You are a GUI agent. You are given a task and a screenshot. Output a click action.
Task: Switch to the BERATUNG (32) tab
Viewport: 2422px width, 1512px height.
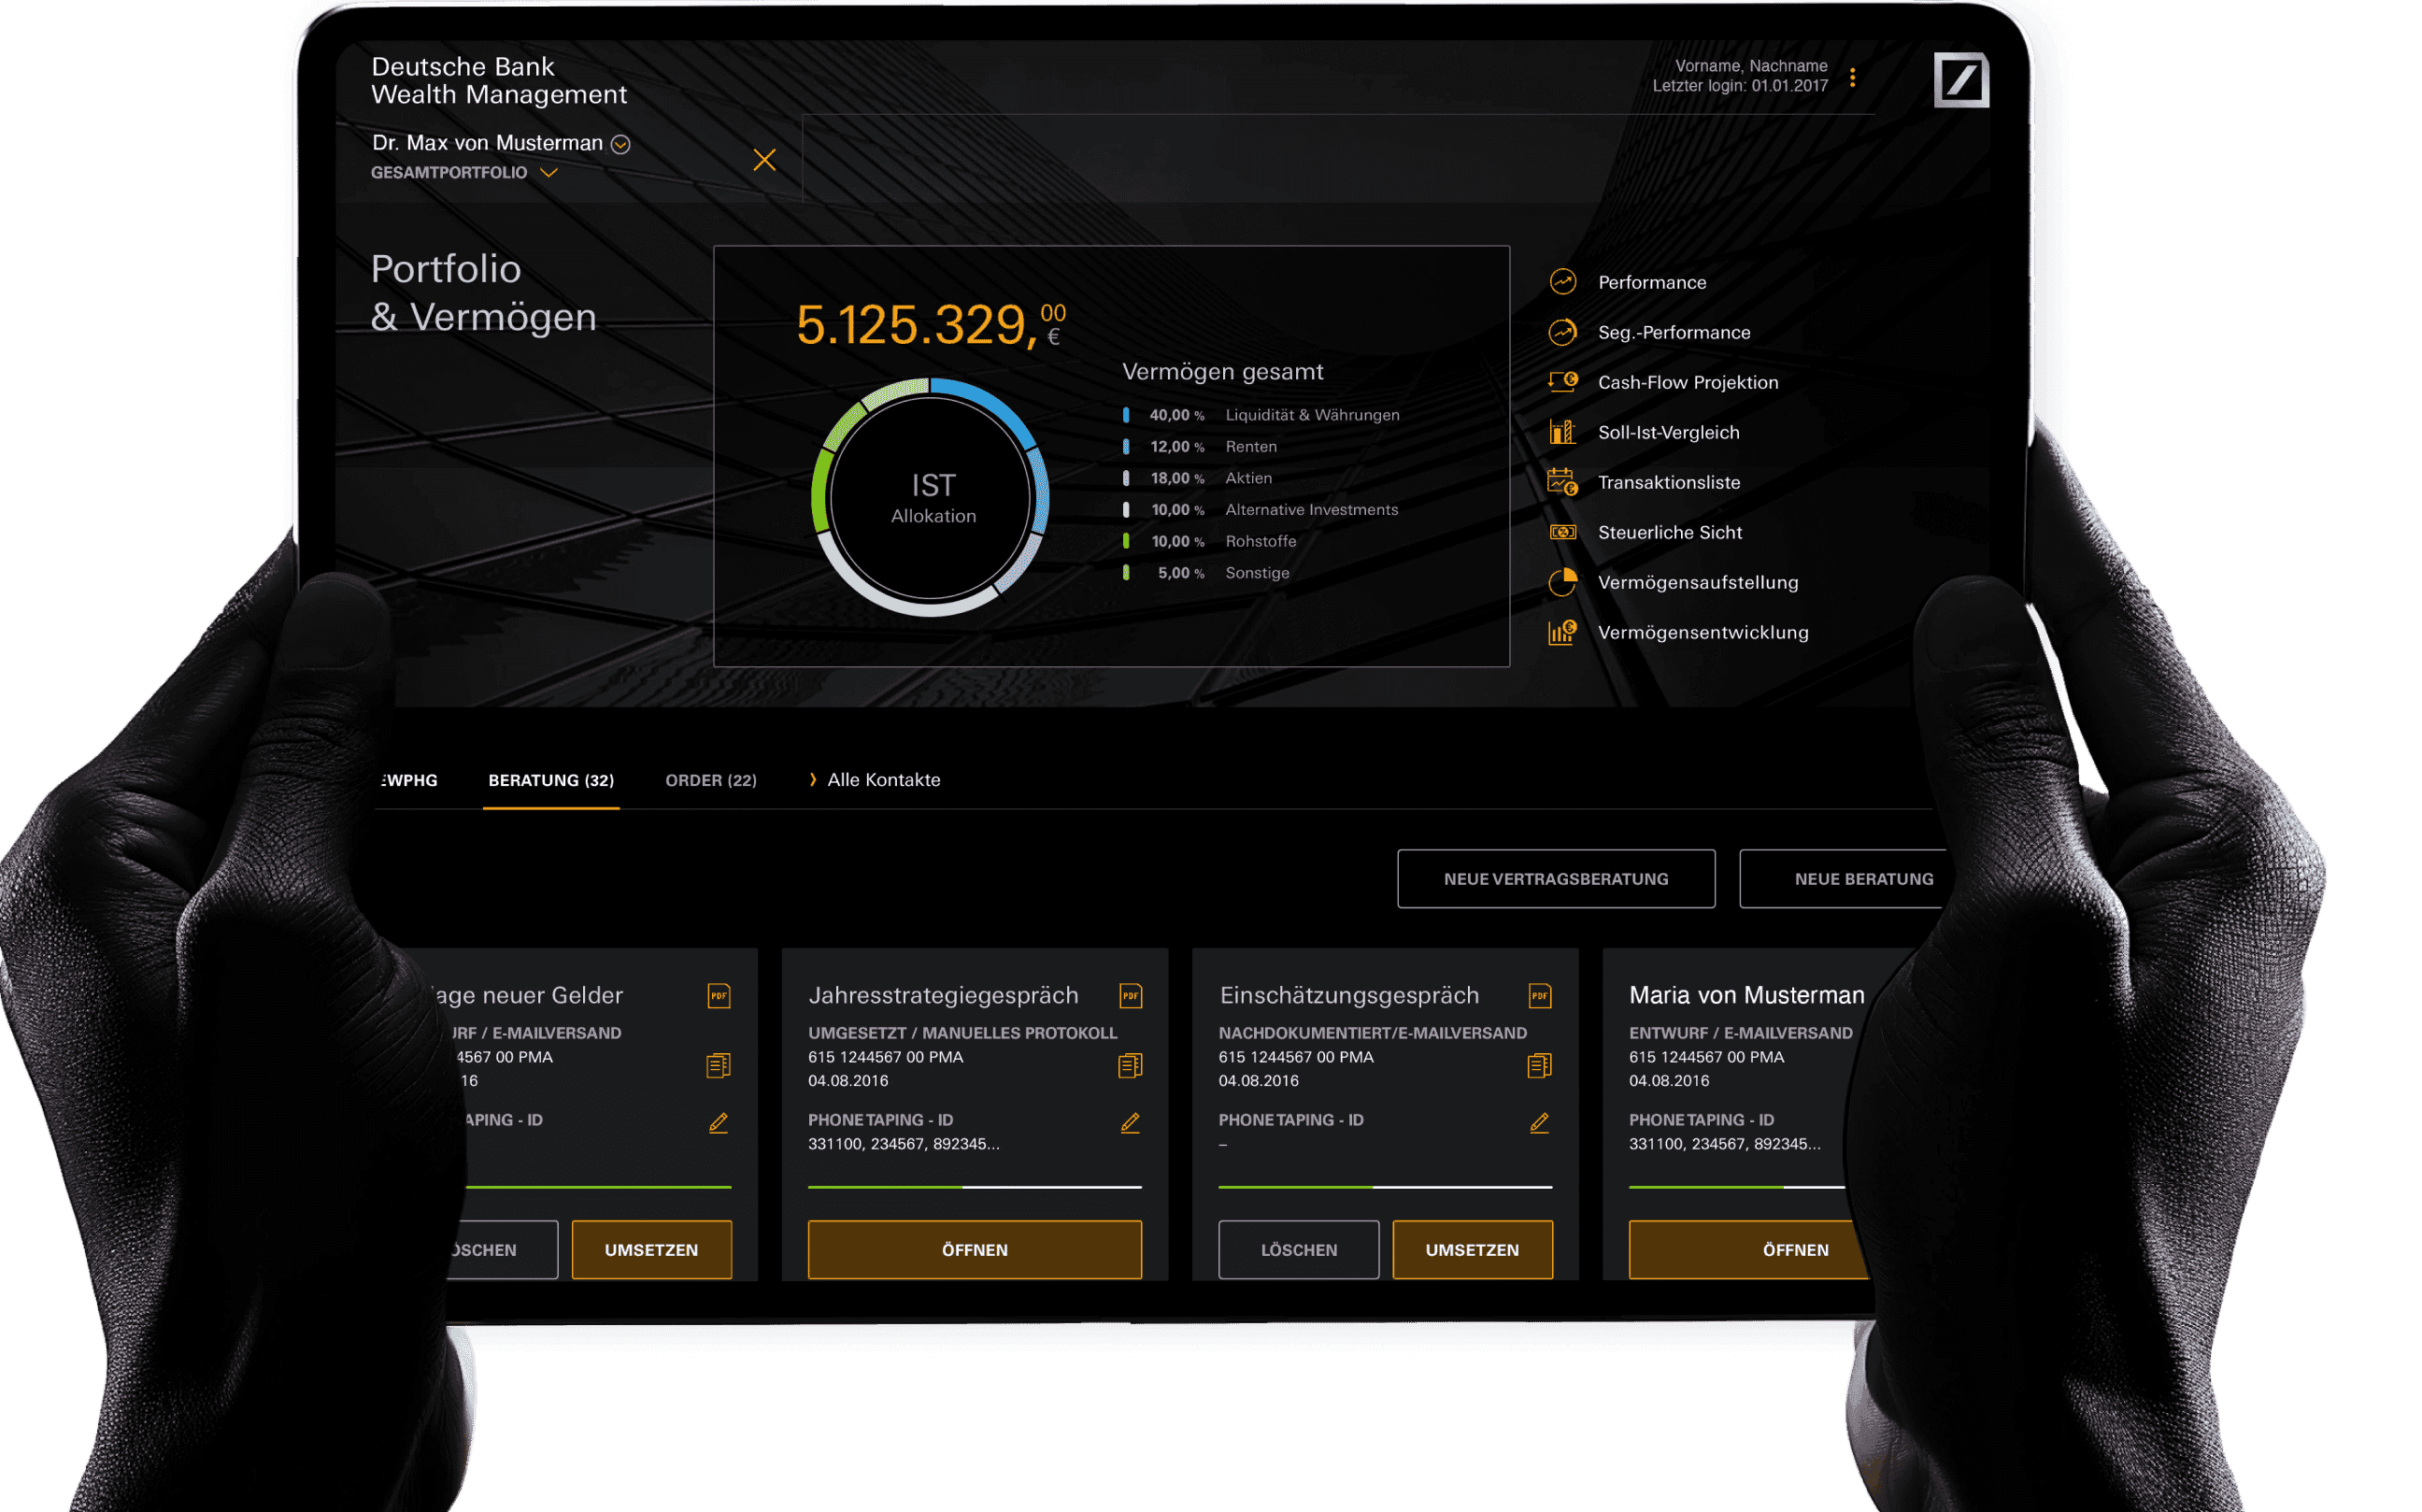click(551, 780)
